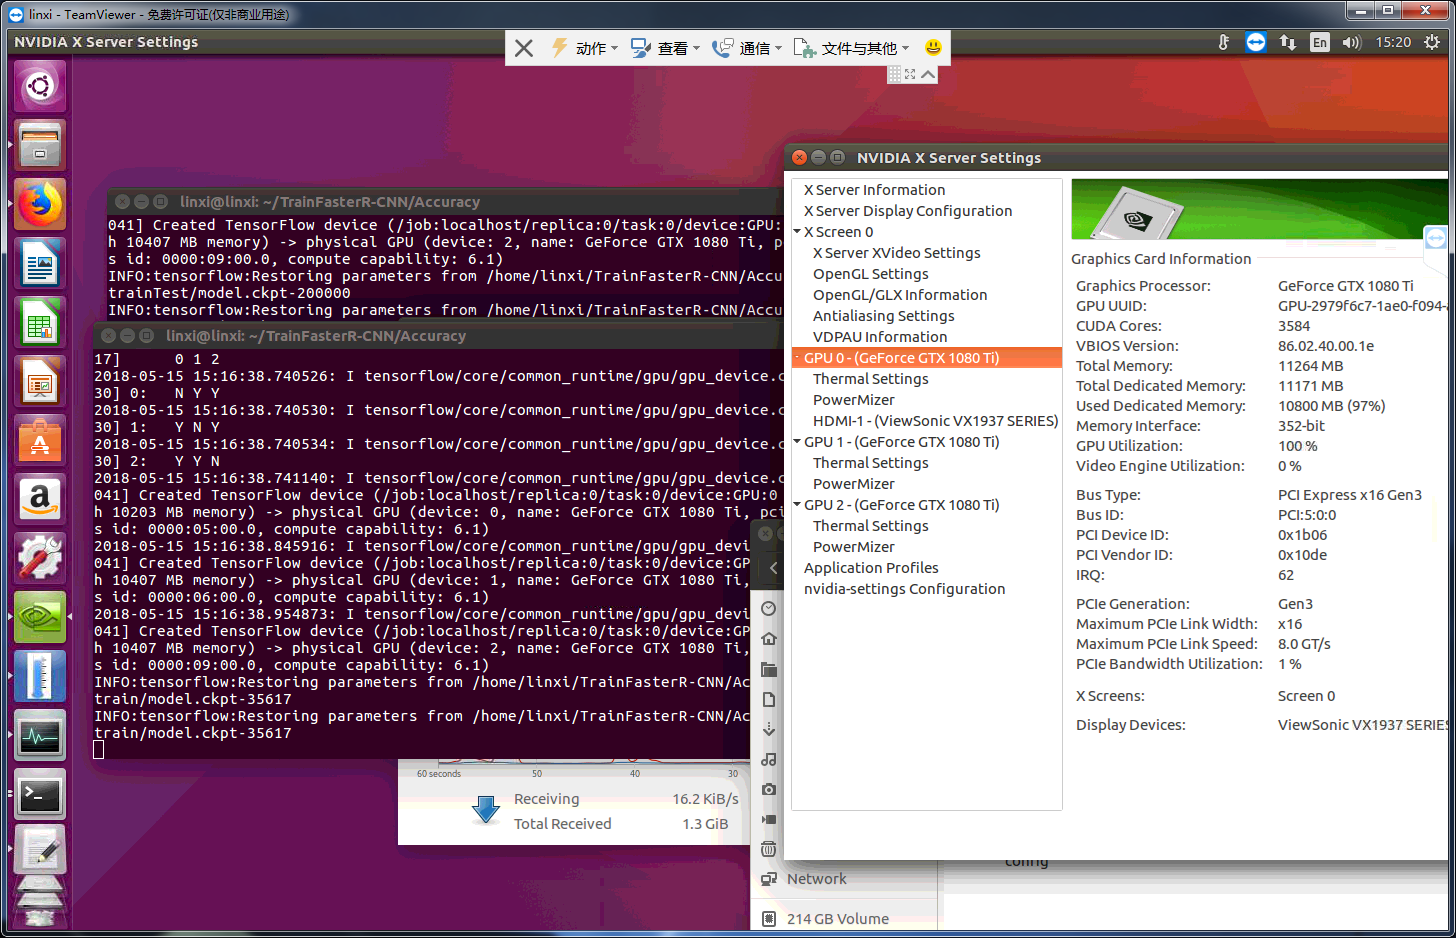Open System Settings wrench-gear dock icon
The height and width of the screenshot is (938, 1456).
(40, 558)
